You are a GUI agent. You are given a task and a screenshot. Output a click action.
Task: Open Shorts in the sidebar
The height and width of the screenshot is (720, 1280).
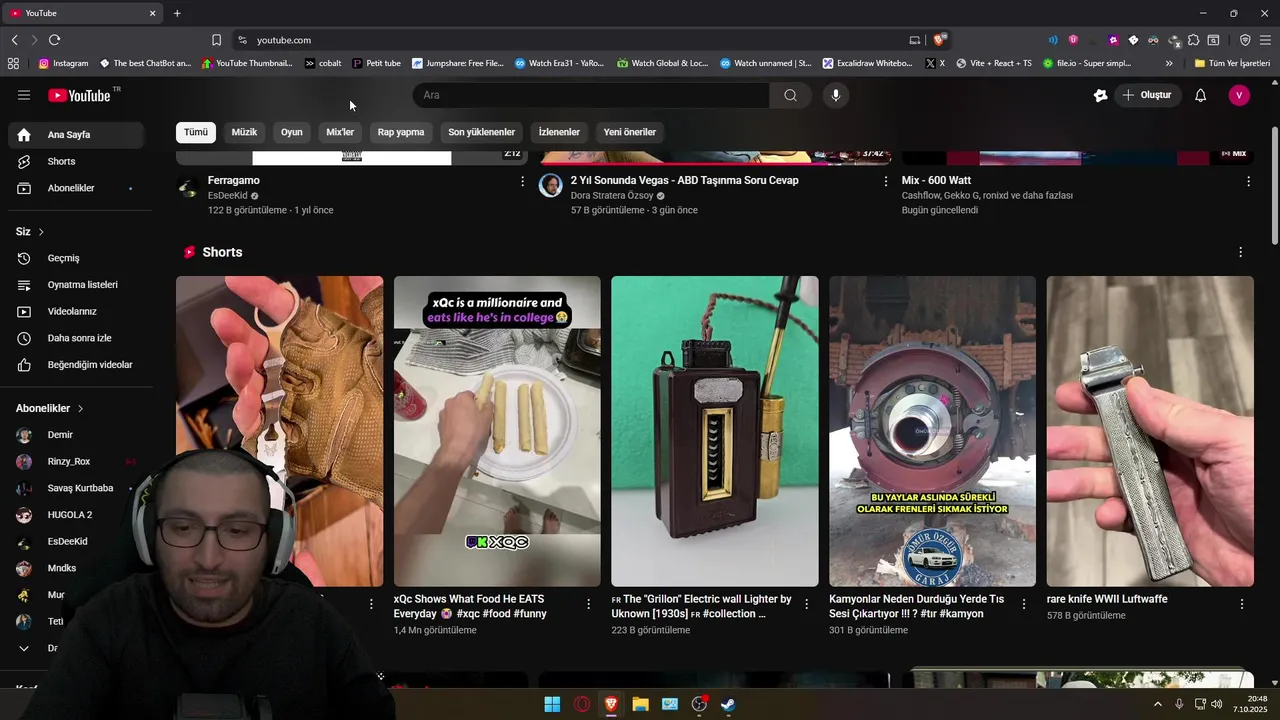76,161
